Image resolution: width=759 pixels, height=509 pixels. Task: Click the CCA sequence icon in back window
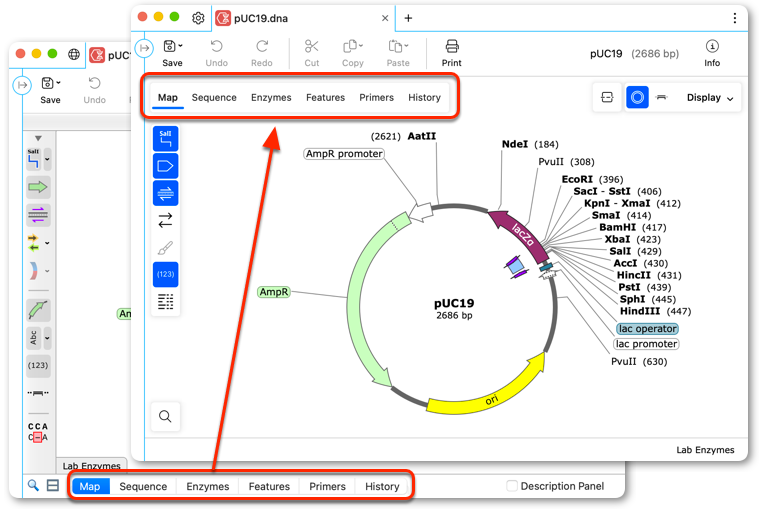coord(38,432)
